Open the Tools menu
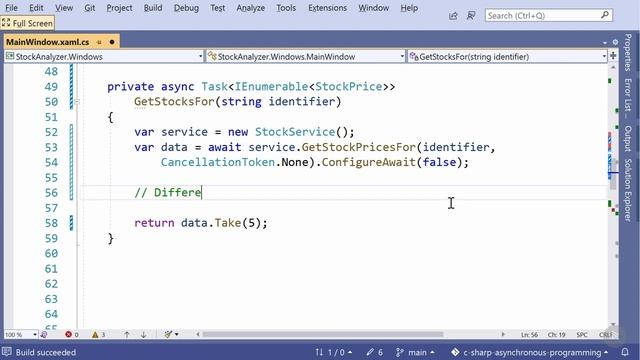The width and height of the screenshot is (640, 360). point(286,8)
